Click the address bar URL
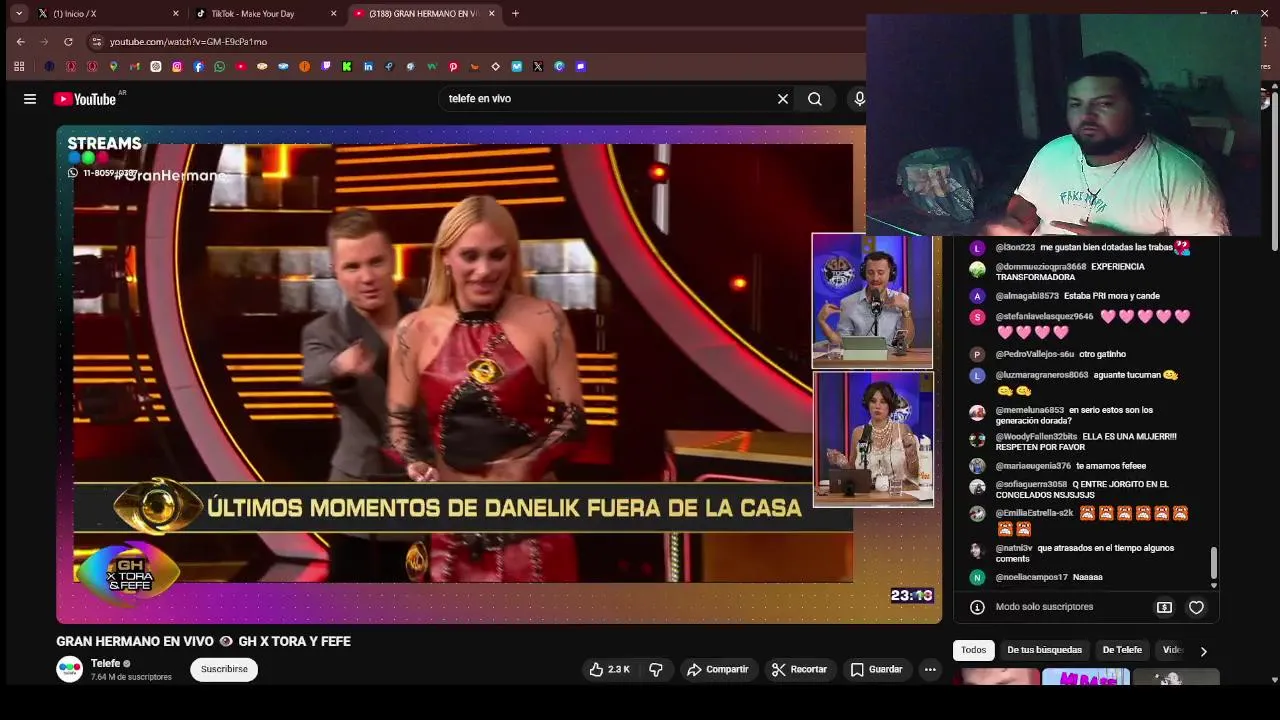 coord(188,42)
